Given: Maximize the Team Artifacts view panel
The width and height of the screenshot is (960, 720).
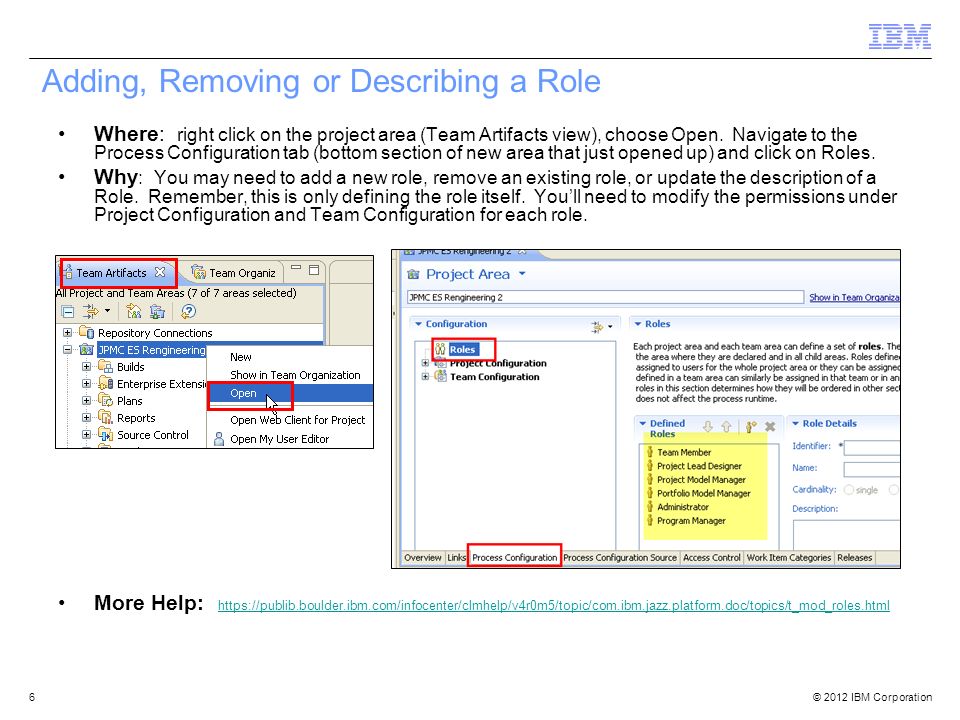Looking at the screenshot, I should coord(314,270).
